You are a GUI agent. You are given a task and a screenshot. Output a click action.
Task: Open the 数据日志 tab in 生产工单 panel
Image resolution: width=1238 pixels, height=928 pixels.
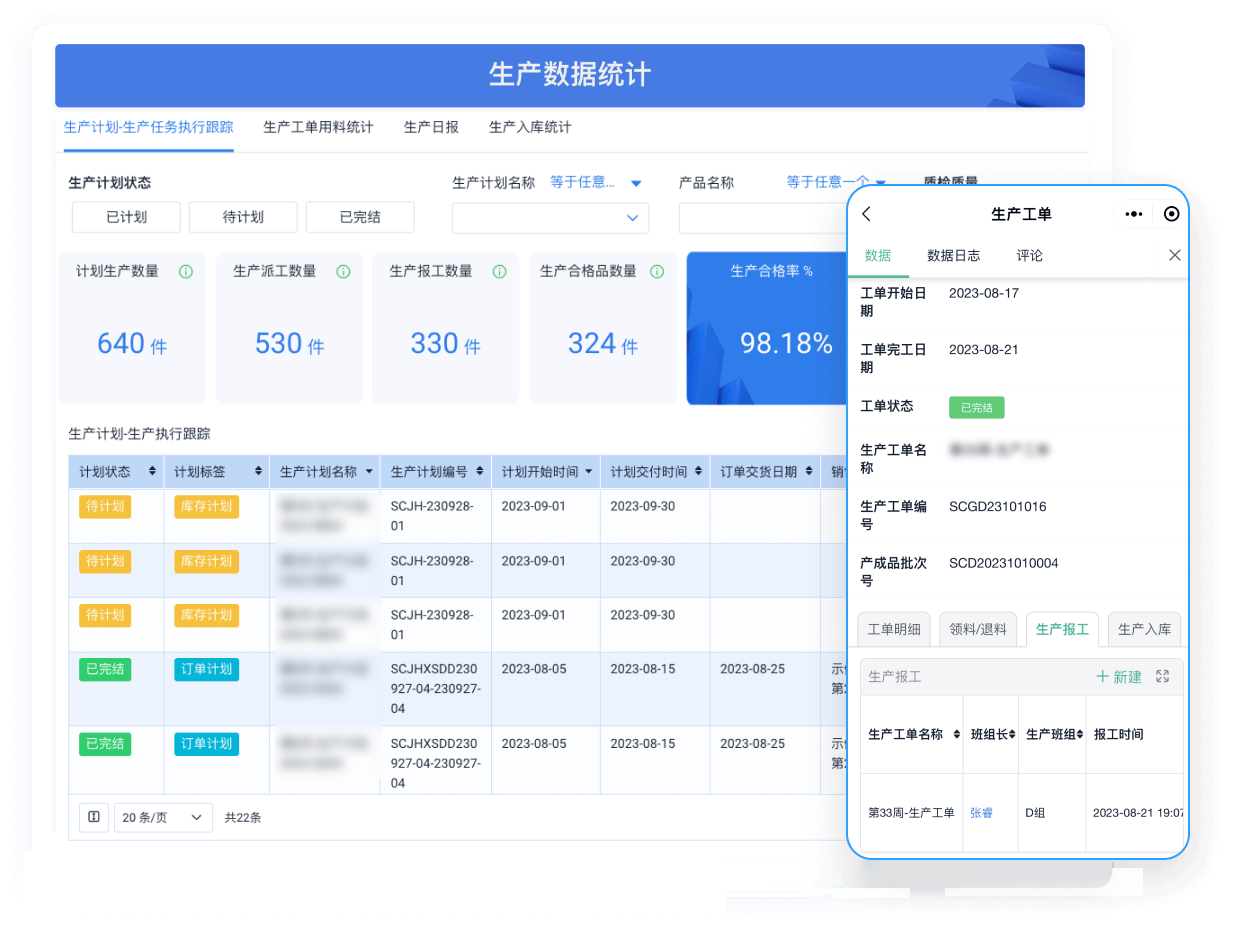coord(954,255)
